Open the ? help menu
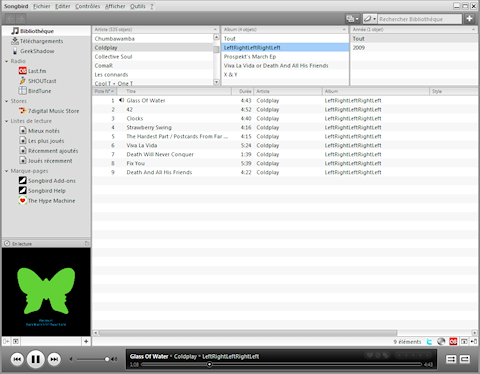Image resolution: width=480 pixels, height=374 pixels. point(152,6)
